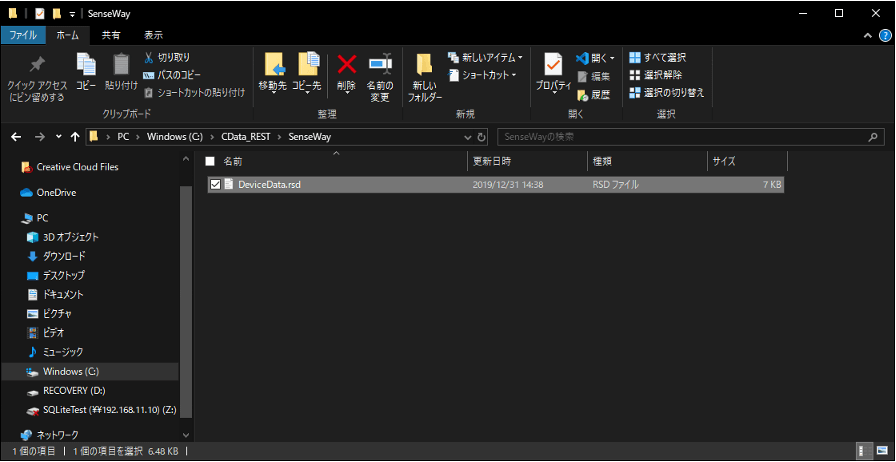Viewport: 896px width, 462px height.
Task: Toggle the select-all checkbox beside 名前
Action: (210, 162)
